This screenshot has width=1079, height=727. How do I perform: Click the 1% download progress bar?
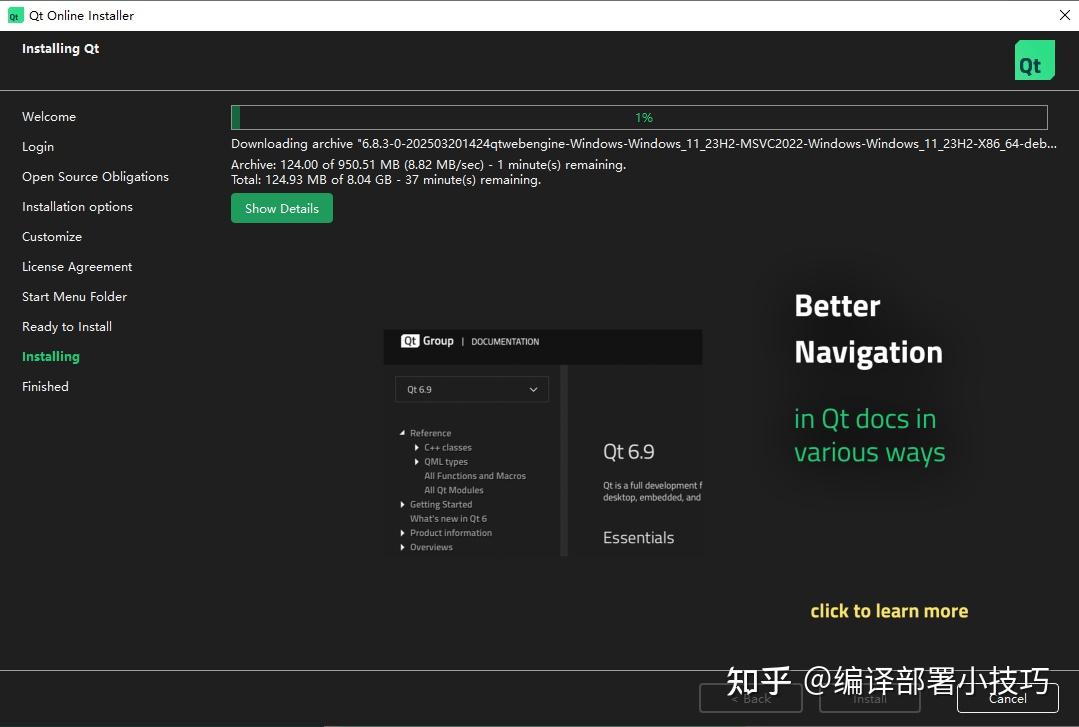[x=639, y=117]
